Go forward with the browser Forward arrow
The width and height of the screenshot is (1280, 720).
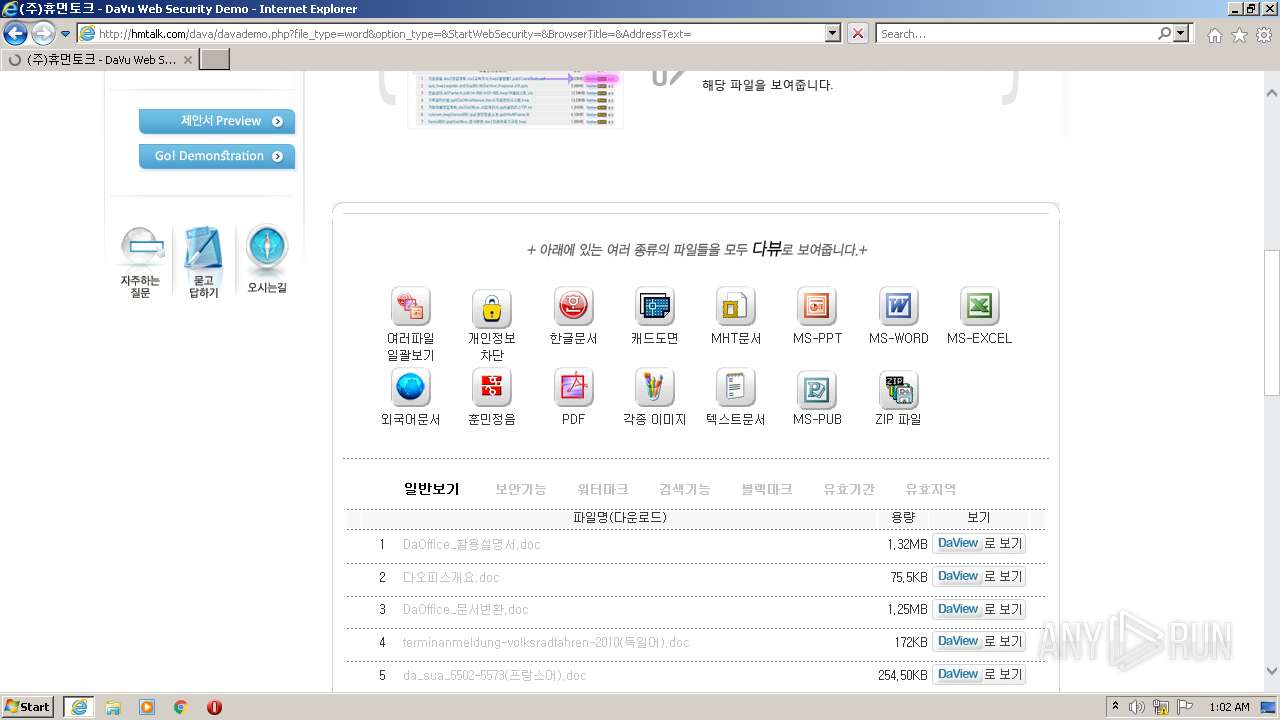[x=43, y=33]
